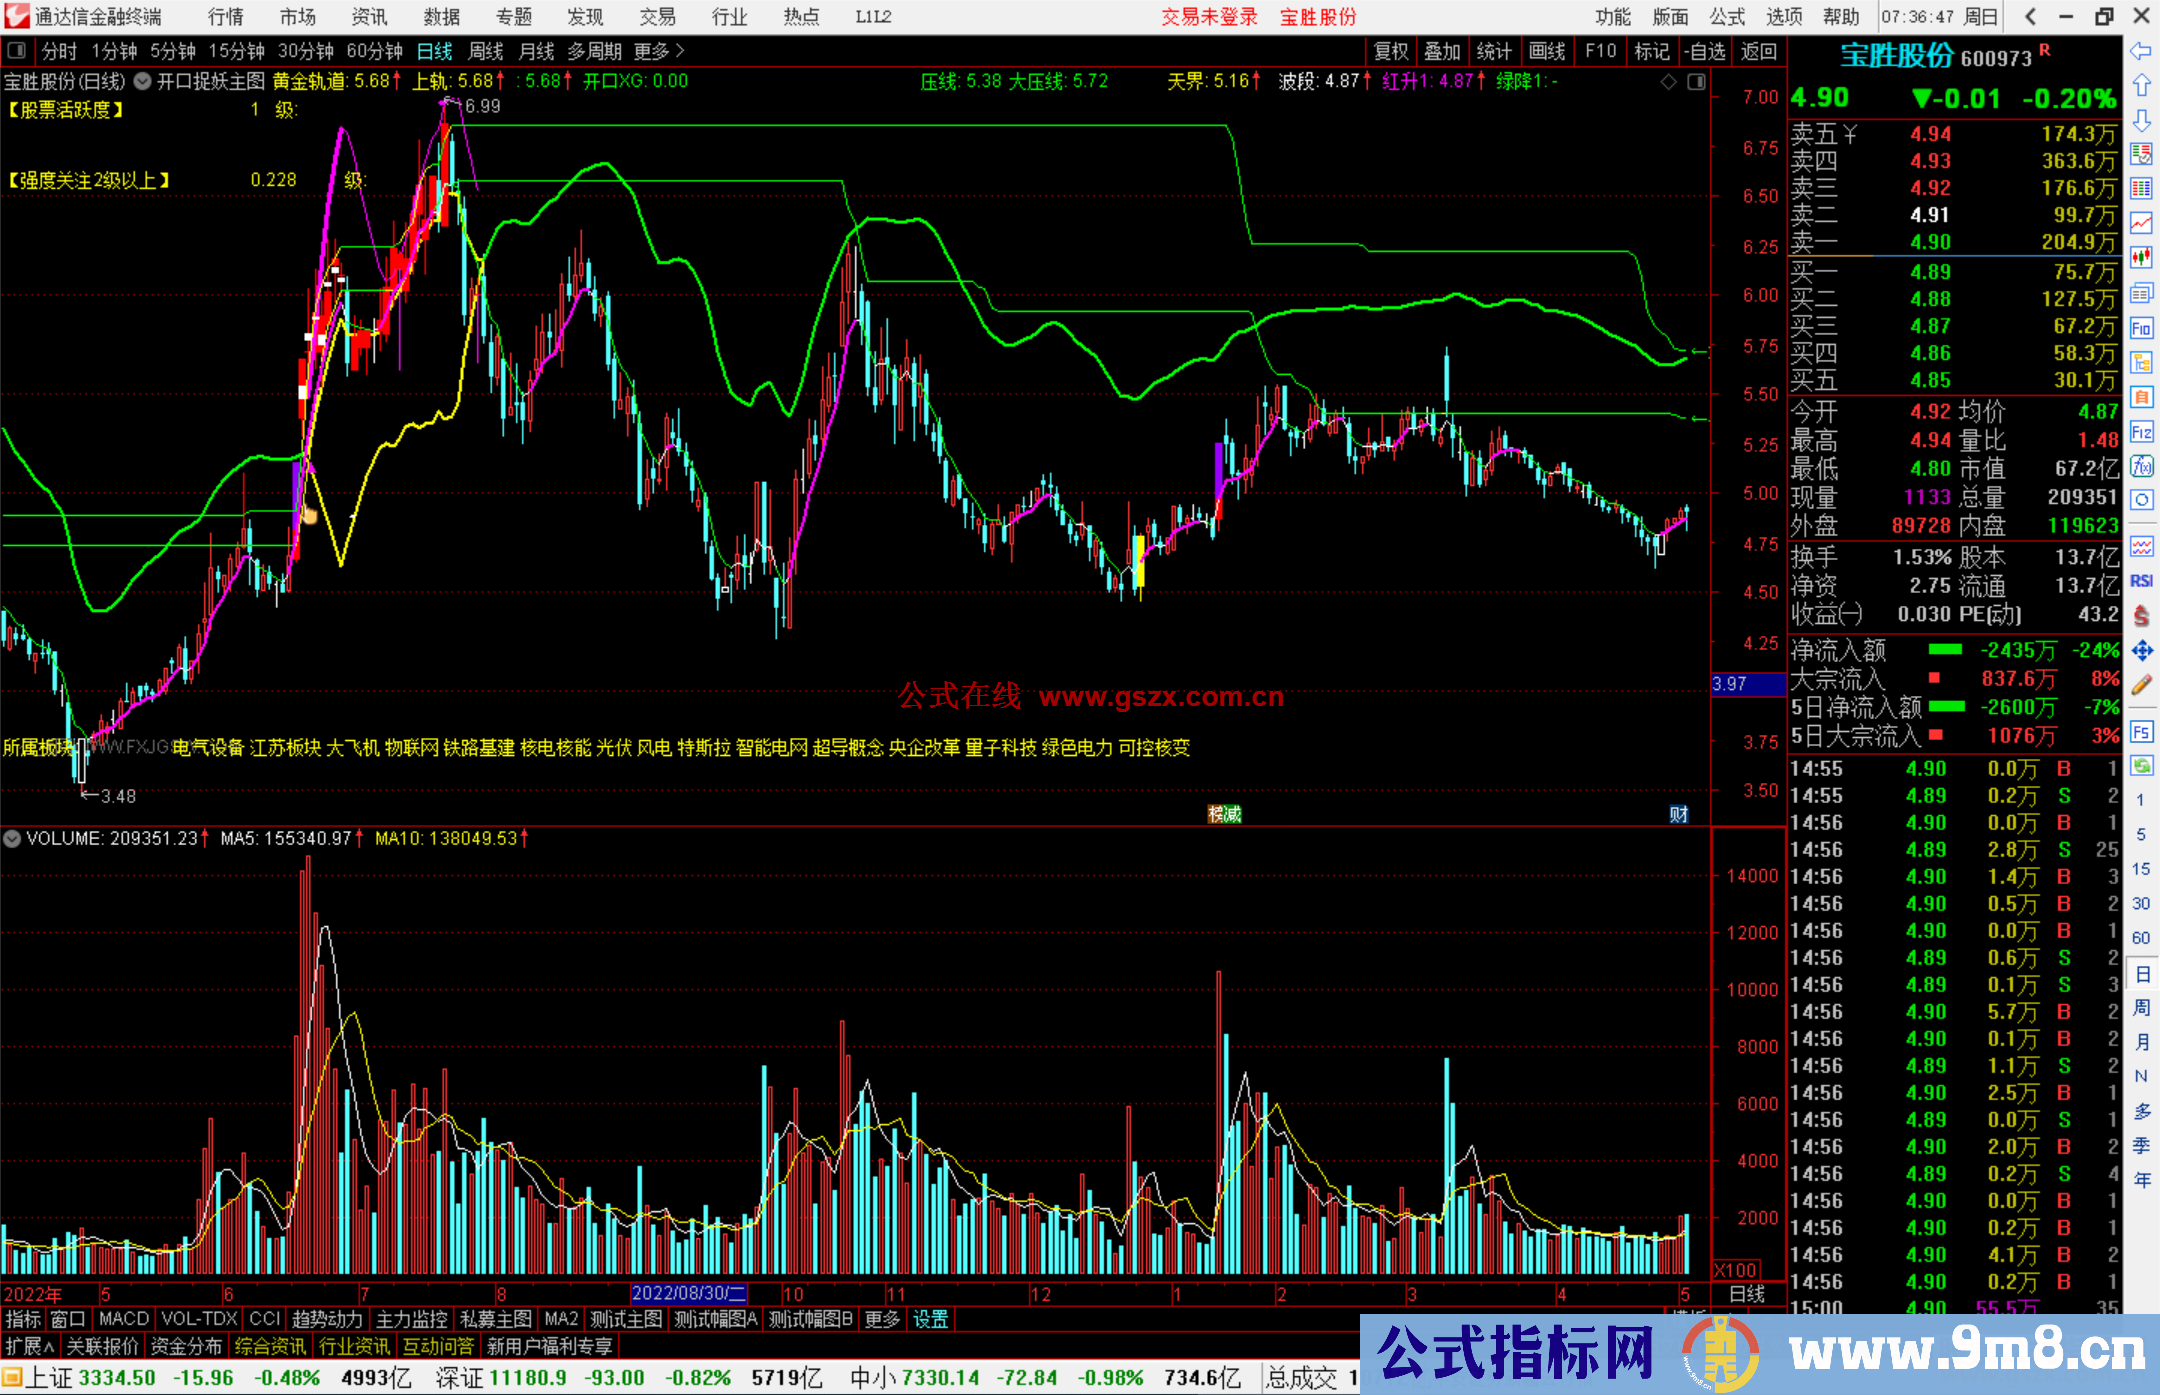Select the pencil drawing tool icon
This screenshot has height=1395, width=2160.
pyautogui.click(x=2141, y=685)
